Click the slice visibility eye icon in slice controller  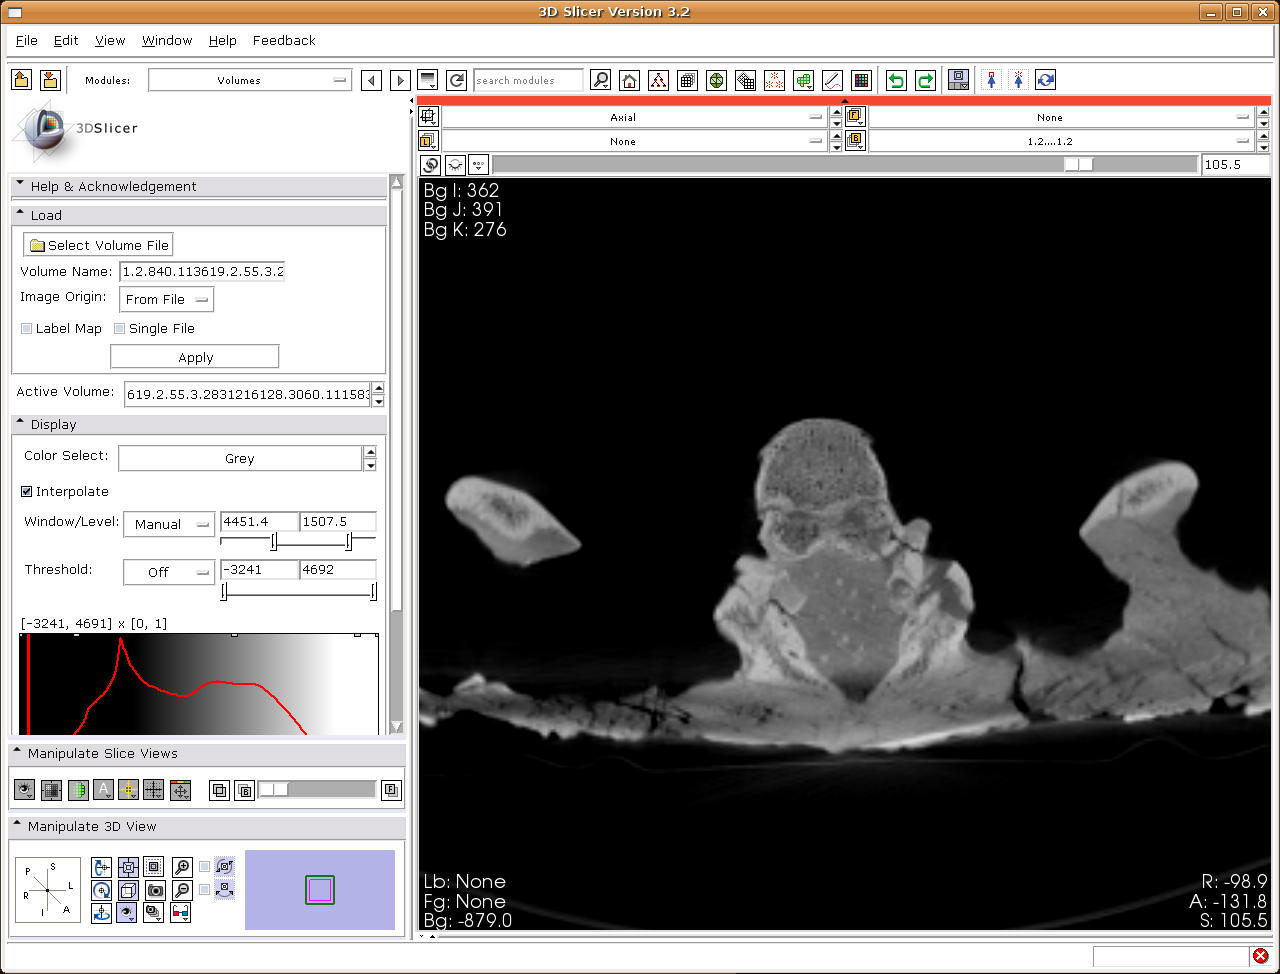point(455,165)
